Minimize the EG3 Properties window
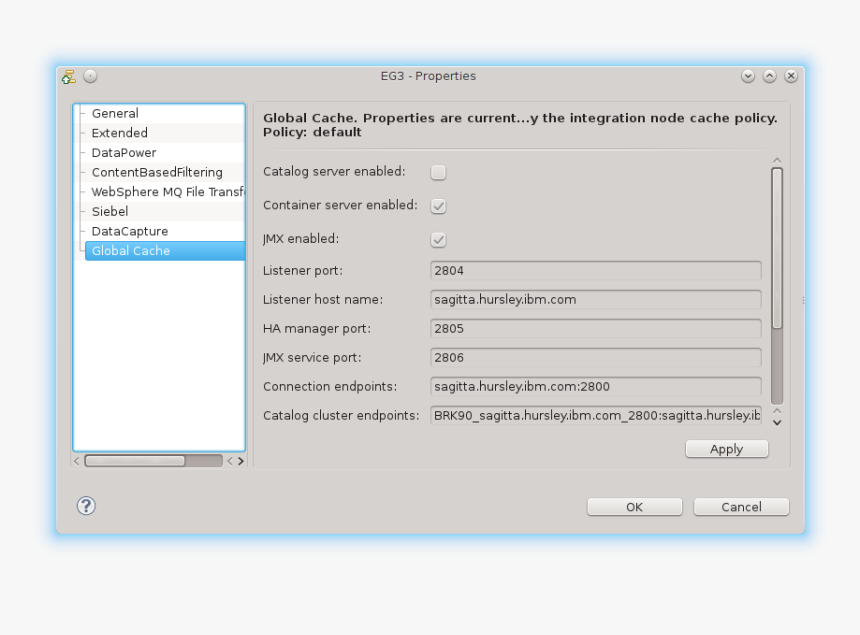Screen dimensions: 860x635 [748, 76]
